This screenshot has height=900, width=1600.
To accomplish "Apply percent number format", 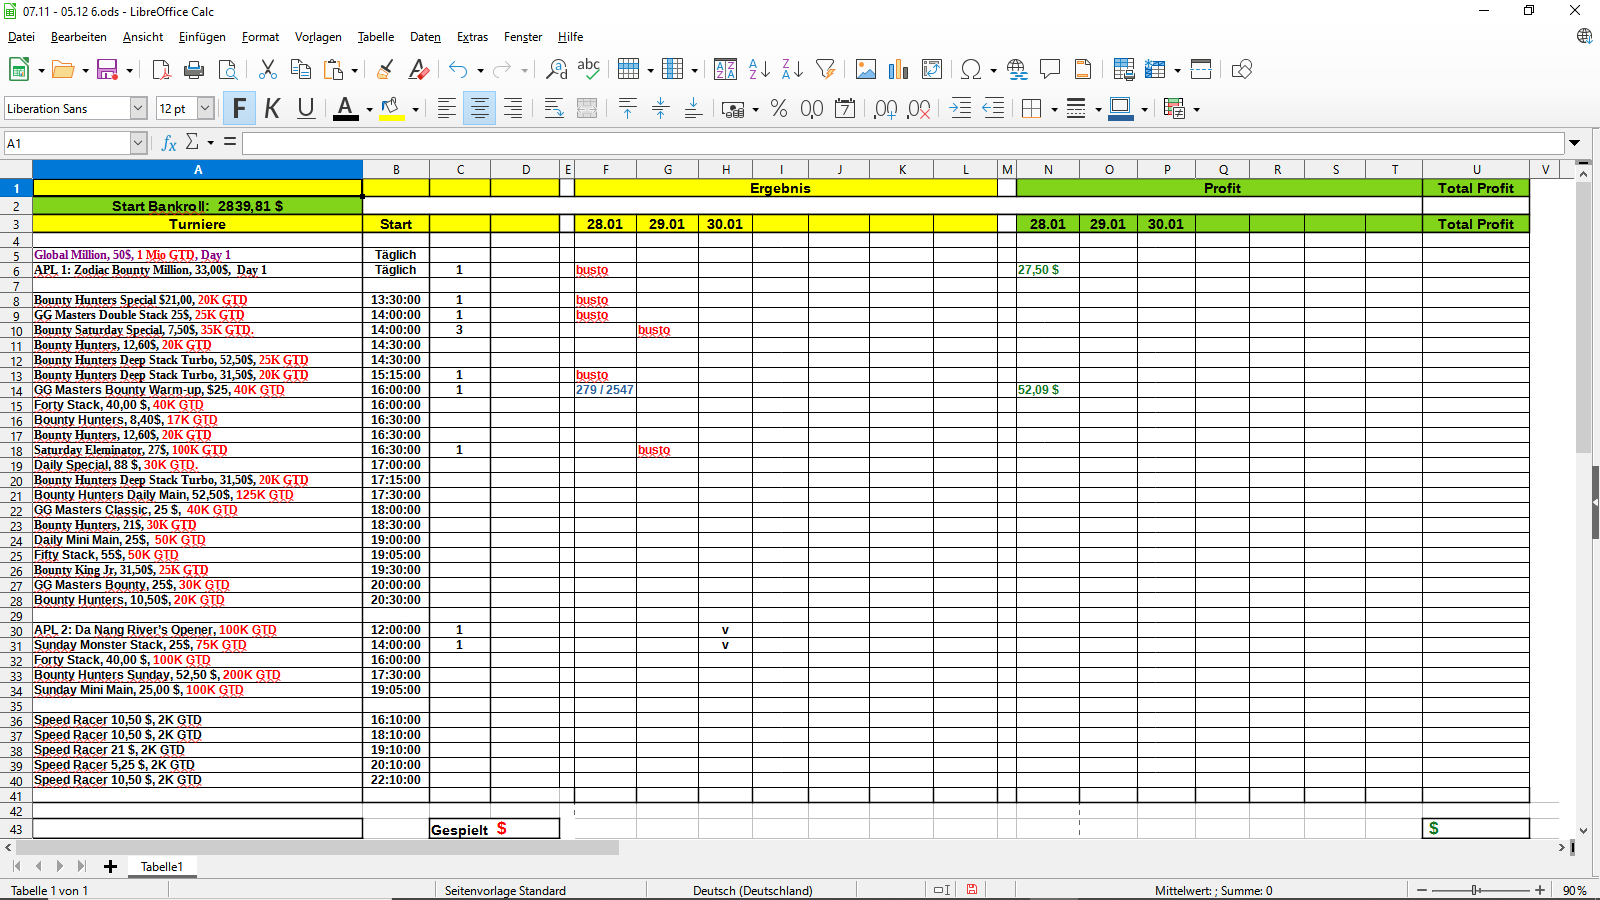I will (779, 108).
